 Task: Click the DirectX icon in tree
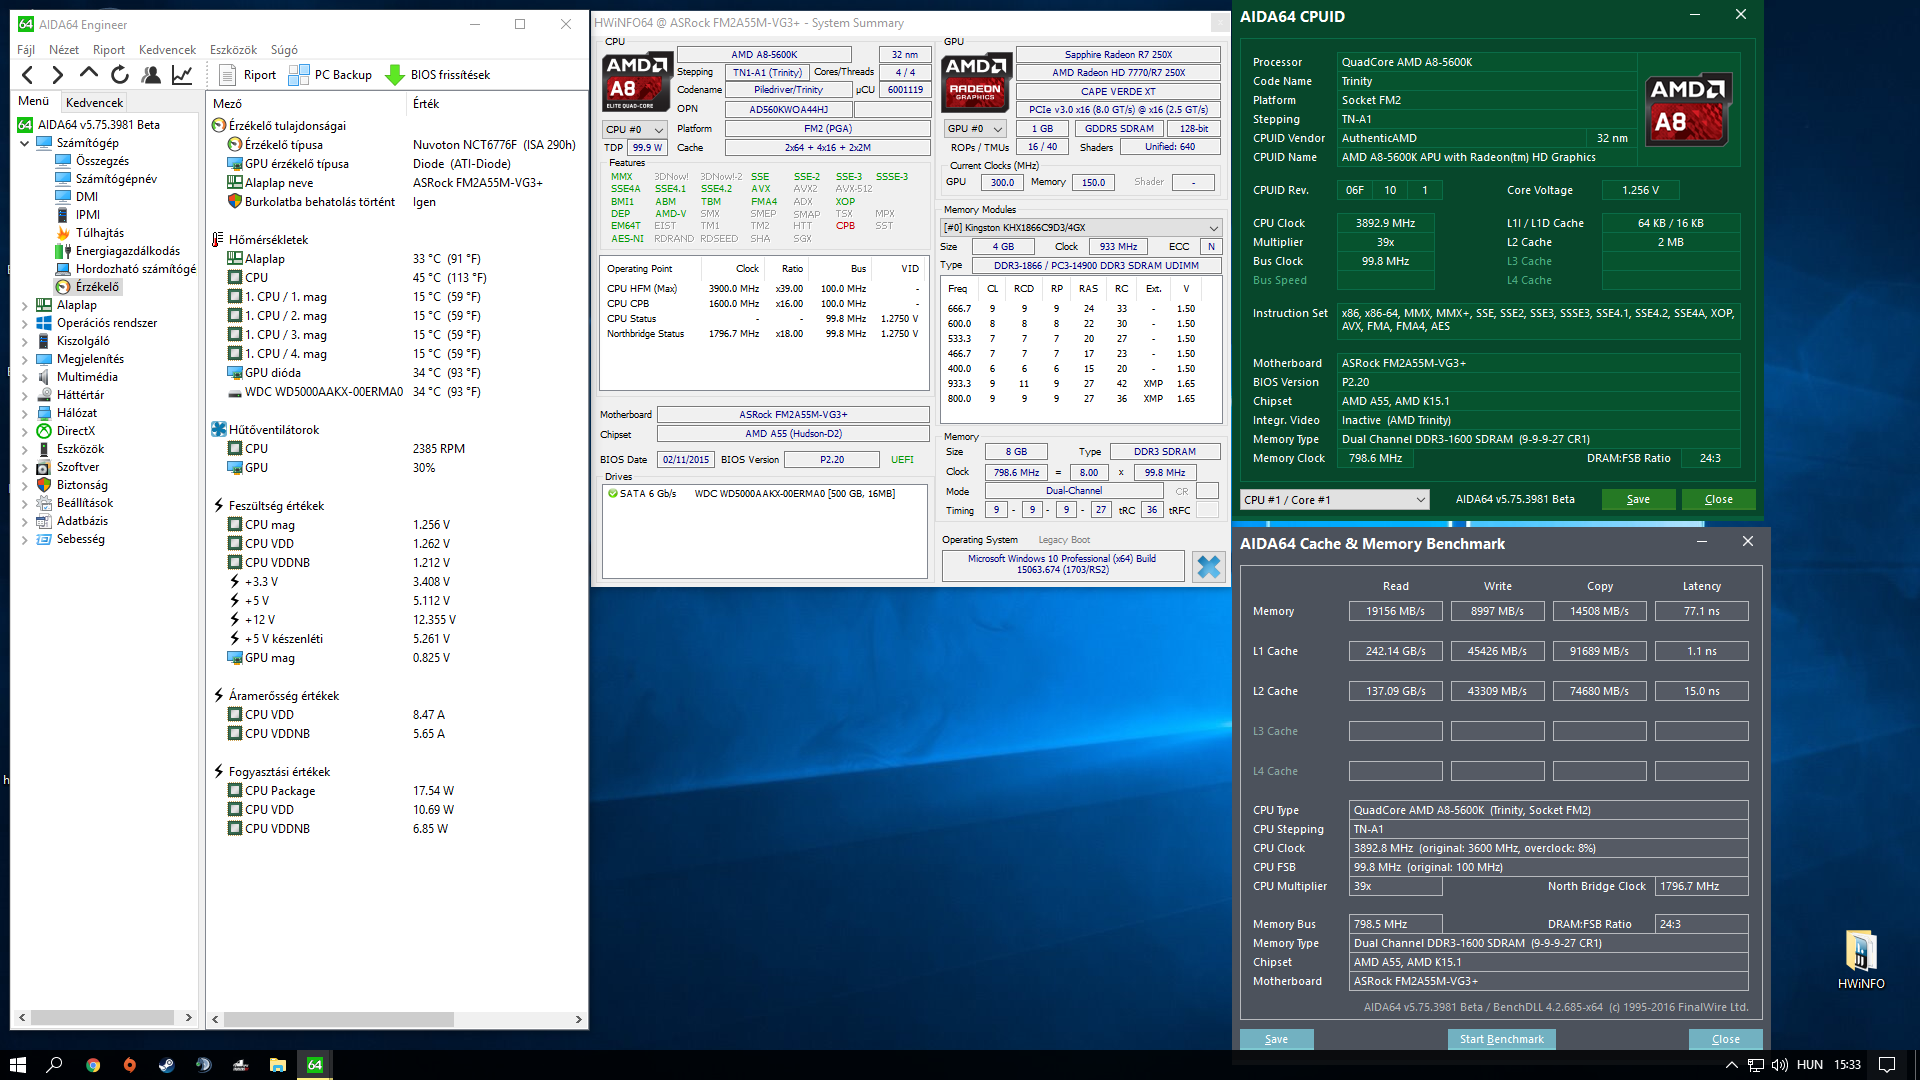pos(44,431)
